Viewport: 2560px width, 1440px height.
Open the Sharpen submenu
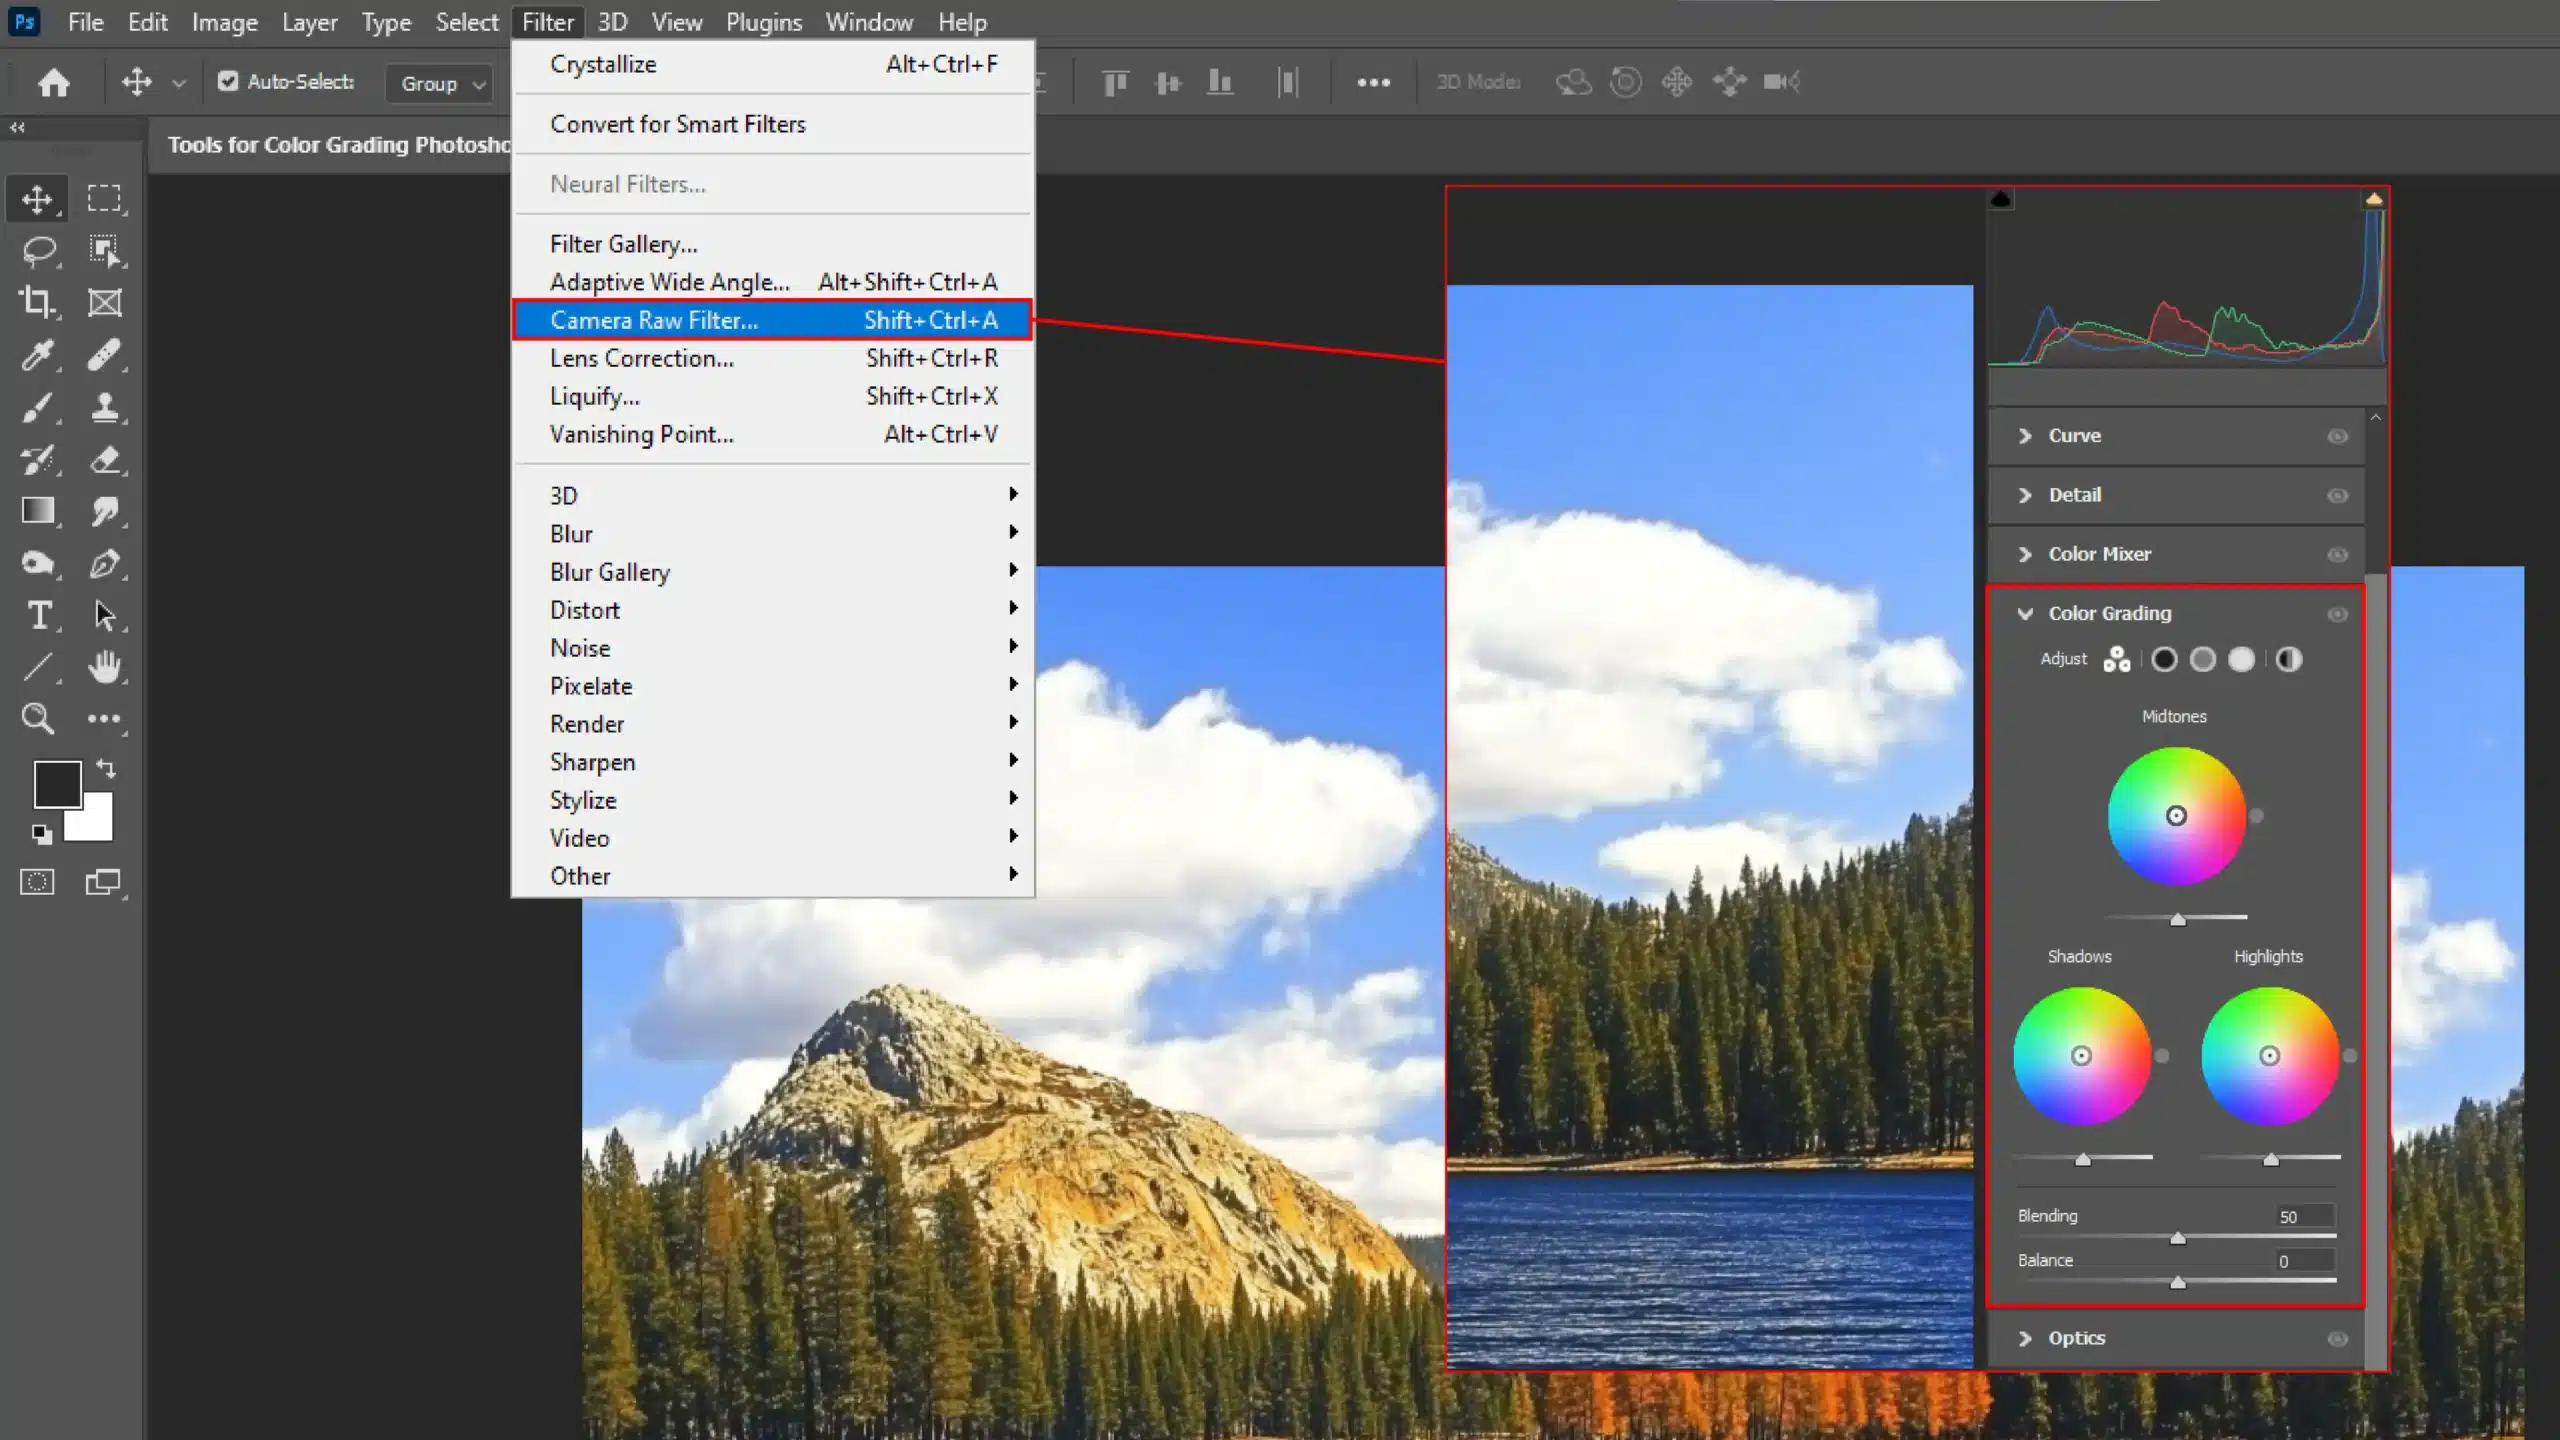point(772,762)
